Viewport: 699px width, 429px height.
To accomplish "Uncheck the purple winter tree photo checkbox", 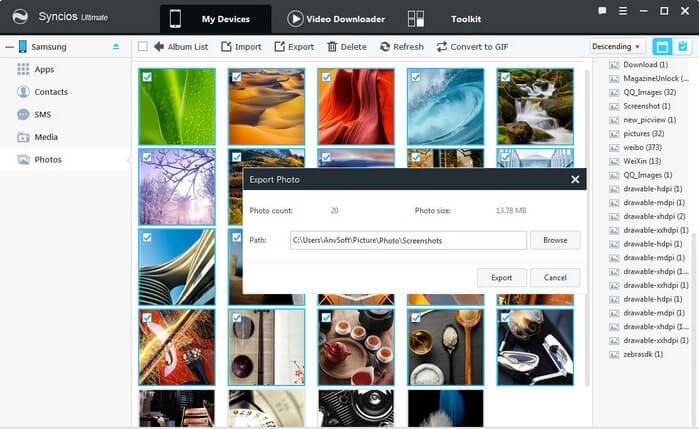I will 147,157.
